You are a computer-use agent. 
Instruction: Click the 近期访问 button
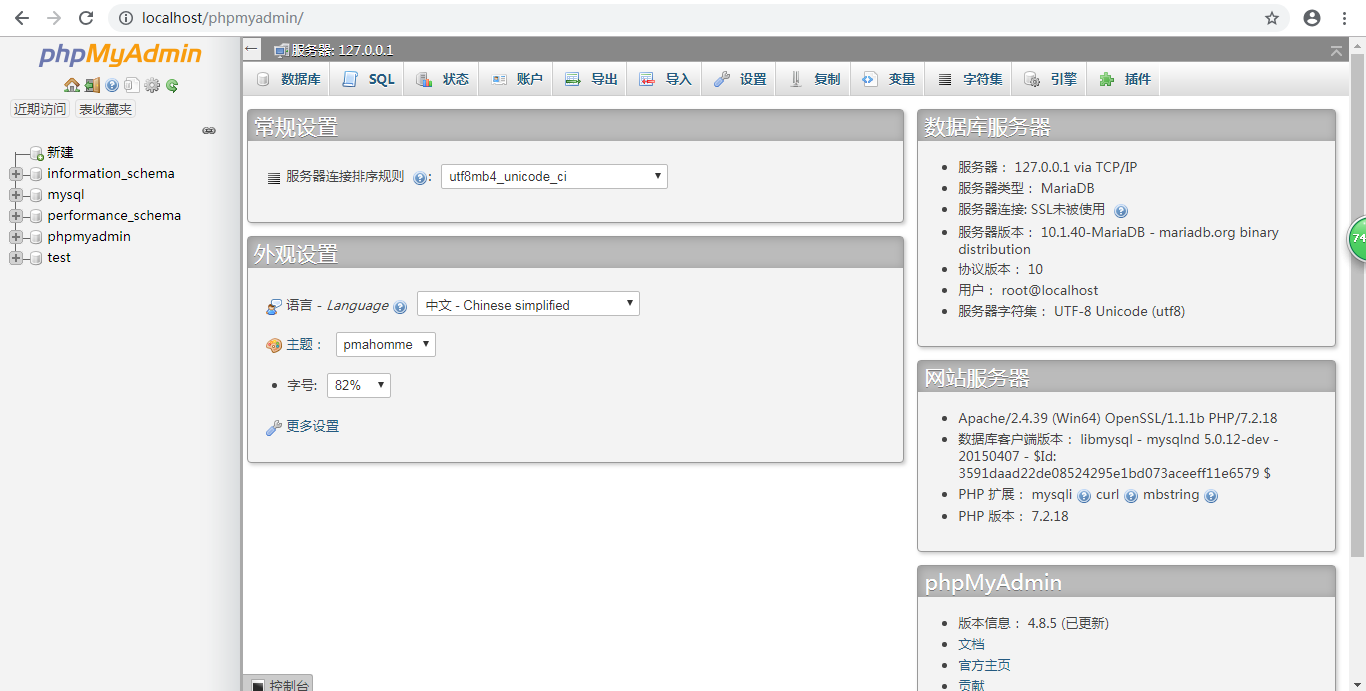pos(39,110)
